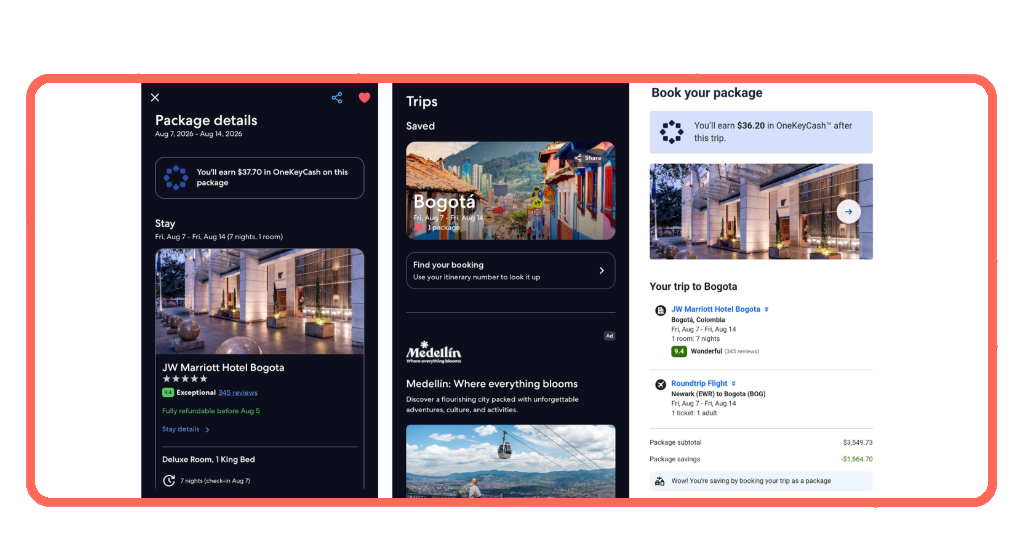Click Share on the Bogotá card
The image size is (1024, 536).
point(588,158)
